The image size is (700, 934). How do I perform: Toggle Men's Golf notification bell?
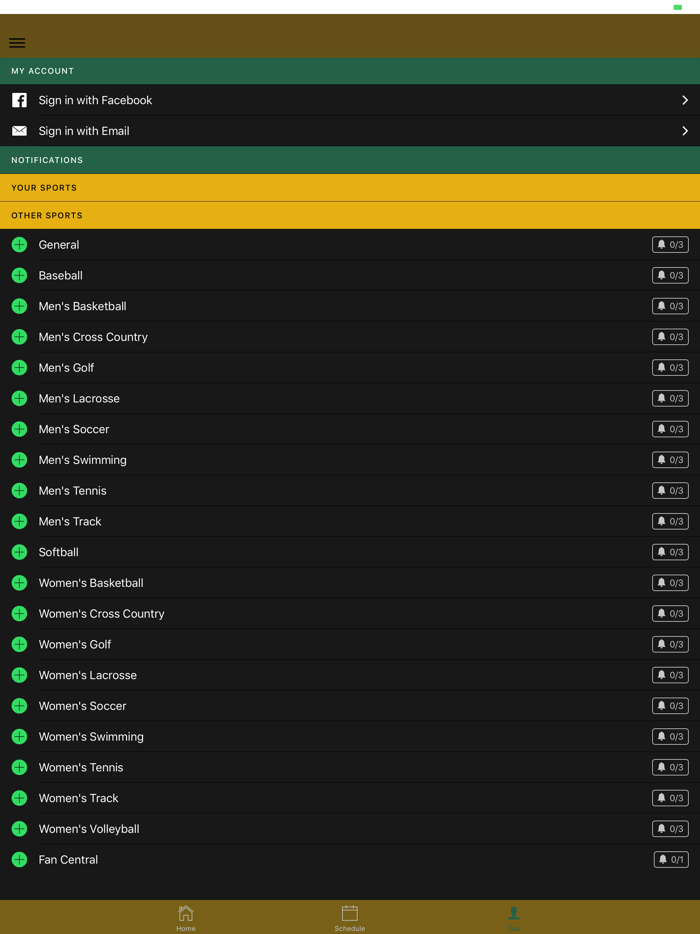pos(670,368)
